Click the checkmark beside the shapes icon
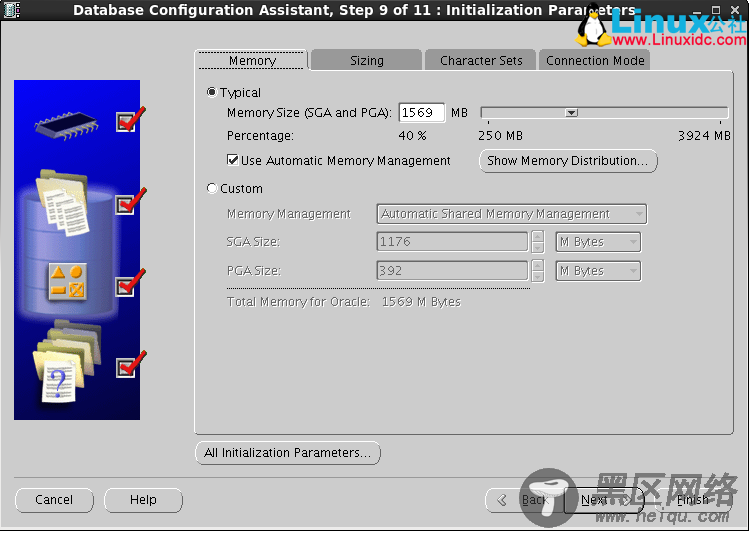This screenshot has height=533, width=751. point(130,283)
